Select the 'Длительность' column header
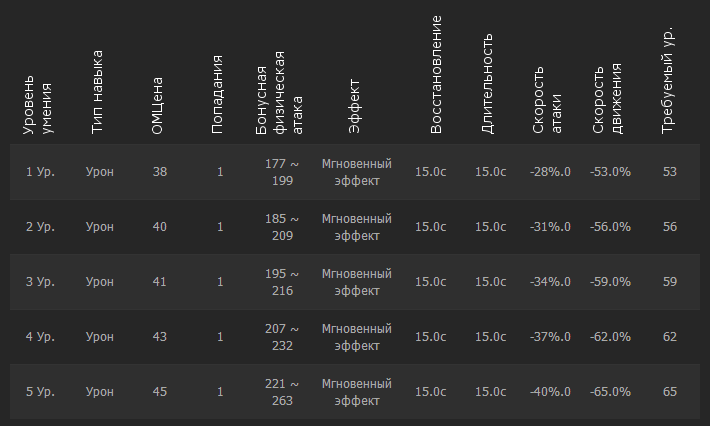The height and width of the screenshot is (426, 710). coord(487,84)
